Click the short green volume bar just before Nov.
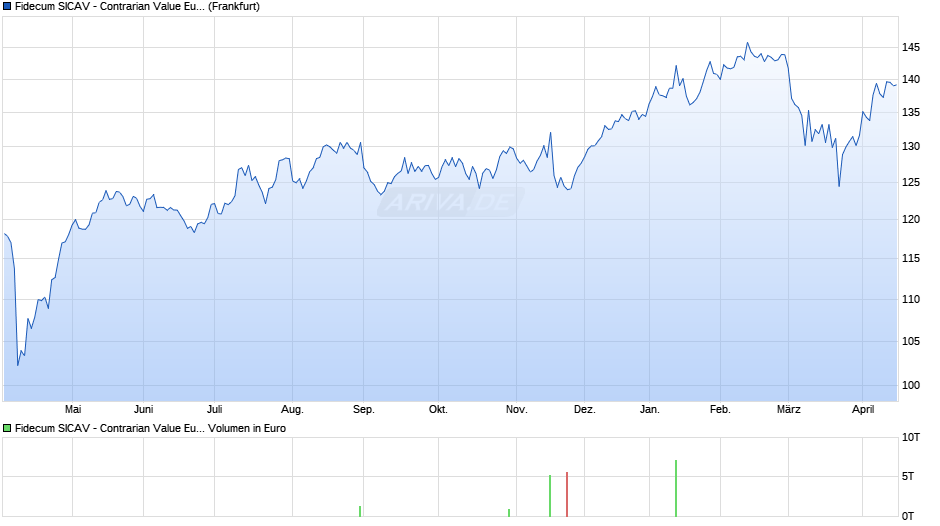The width and height of the screenshot is (940, 526). click(x=509, y=513)
